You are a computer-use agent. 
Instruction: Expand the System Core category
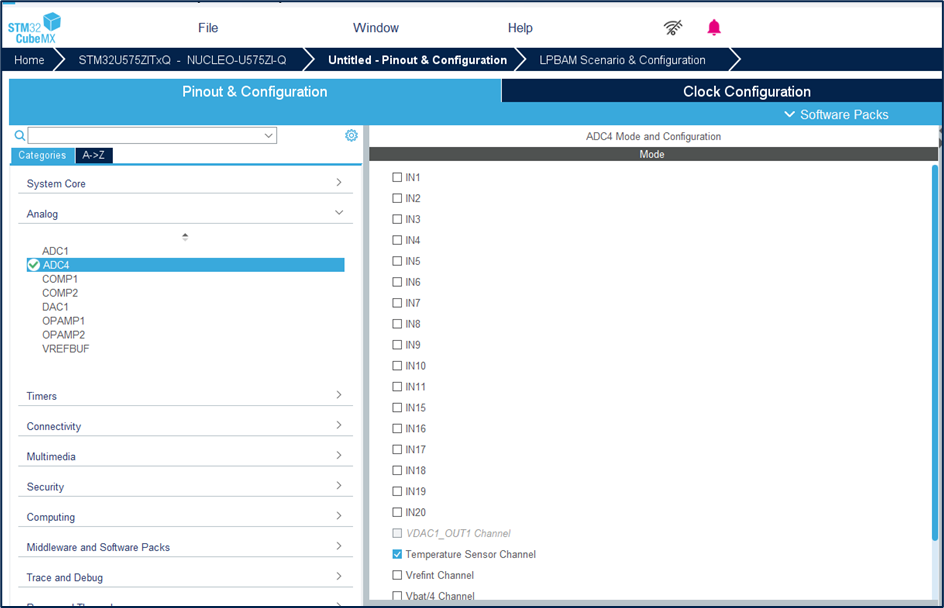point(185,183)
